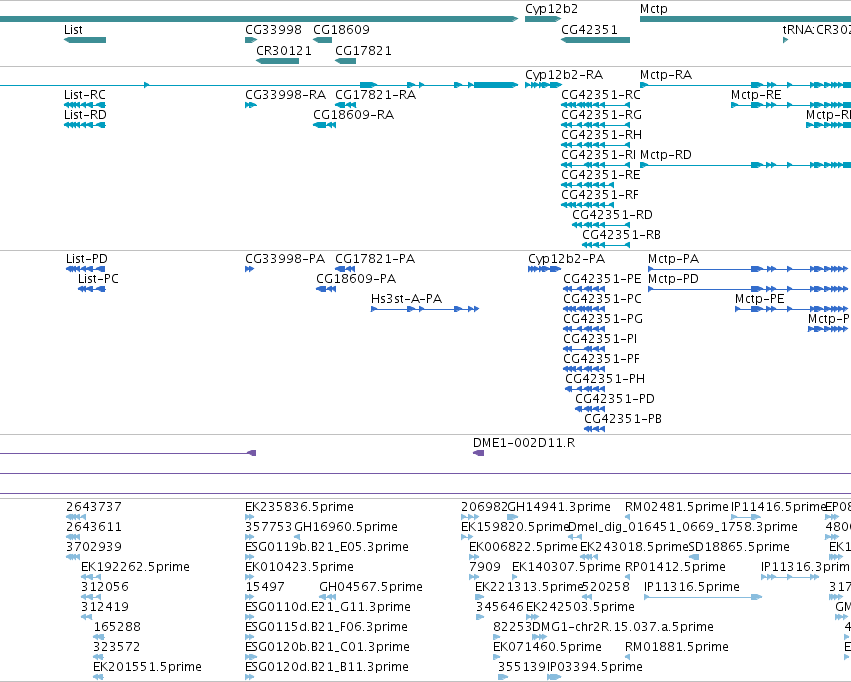Select the CG42351 gene bar
This screenshot has height=682, width=851.
click(x=595, y=40)
